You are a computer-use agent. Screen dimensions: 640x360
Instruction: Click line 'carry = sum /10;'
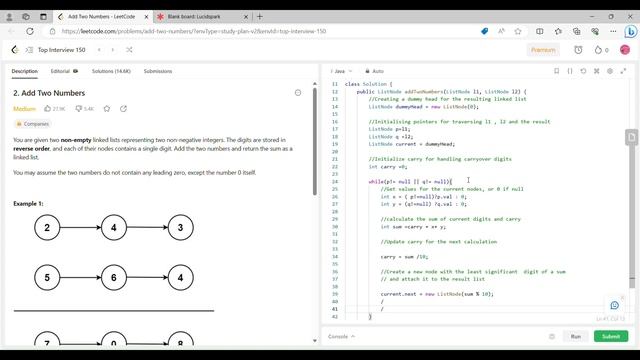(404, 257)
